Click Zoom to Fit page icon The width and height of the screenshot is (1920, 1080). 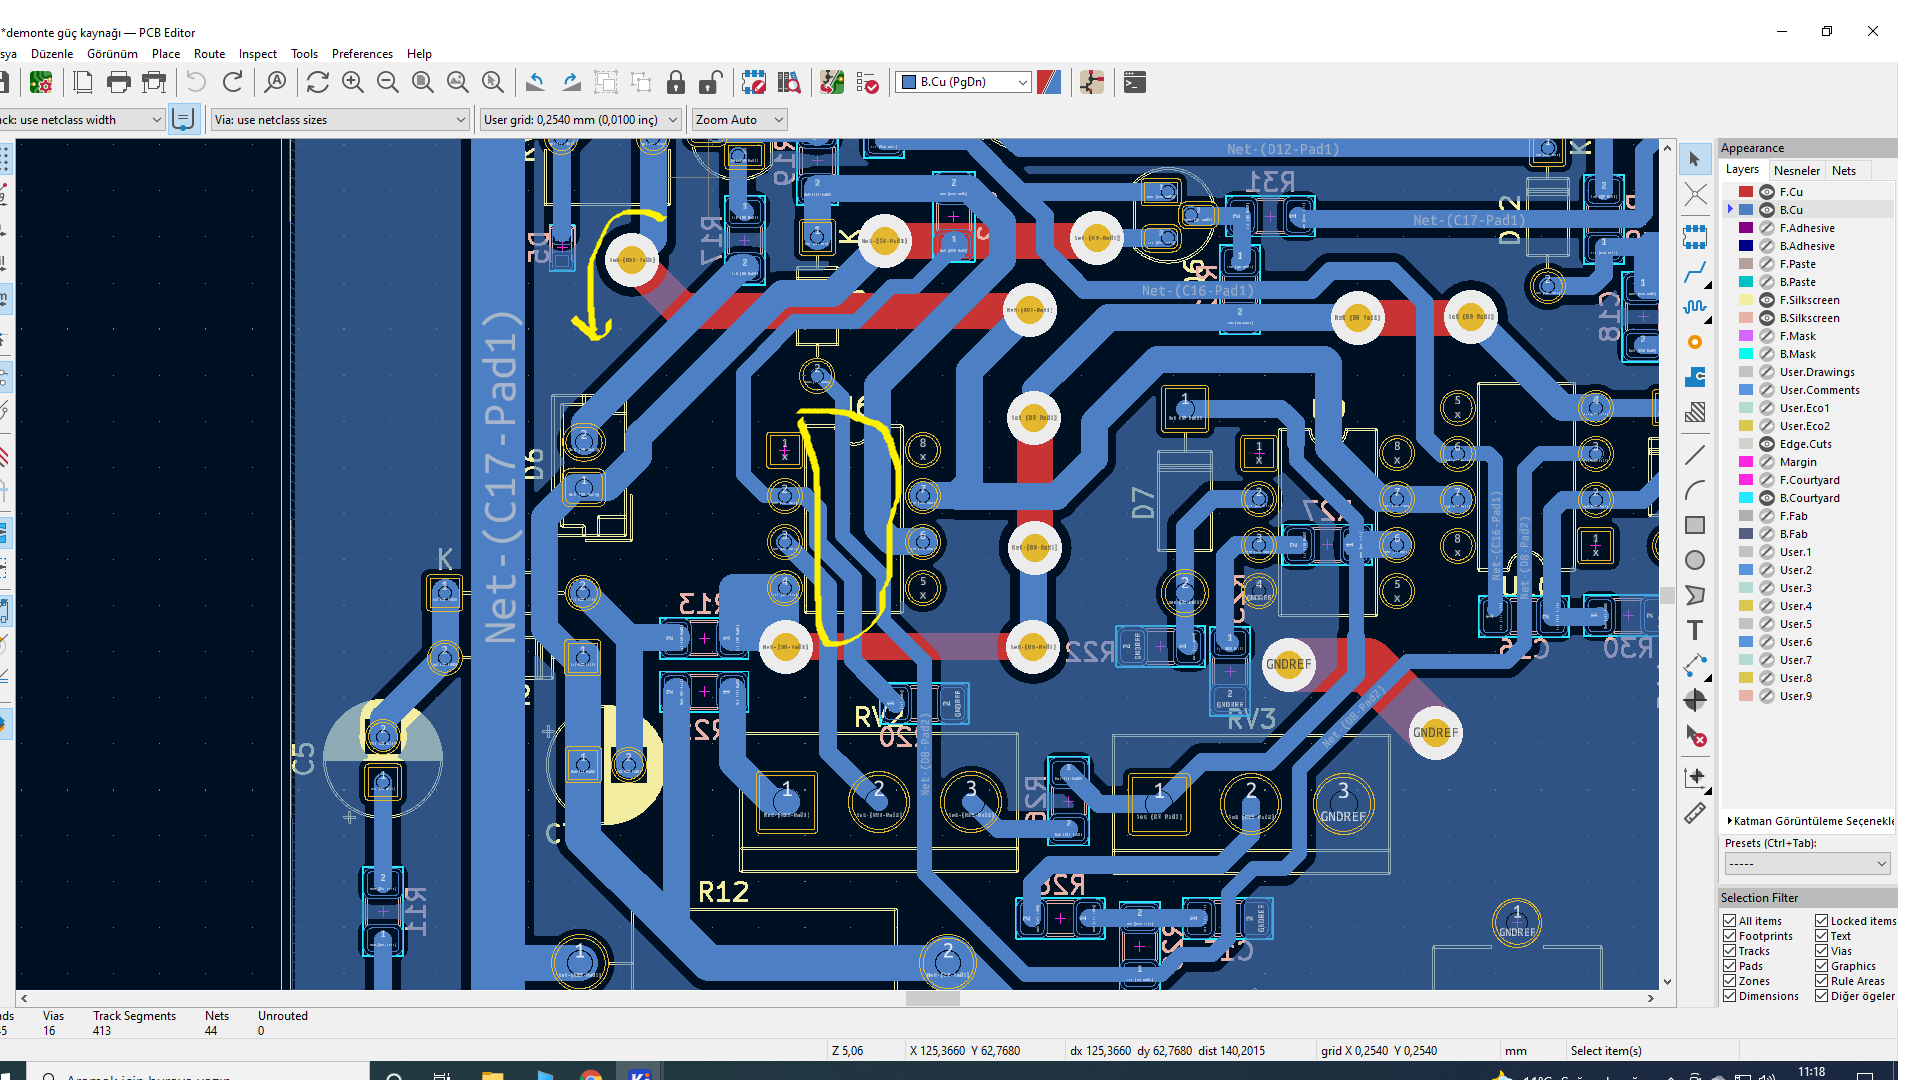[423, 83]
